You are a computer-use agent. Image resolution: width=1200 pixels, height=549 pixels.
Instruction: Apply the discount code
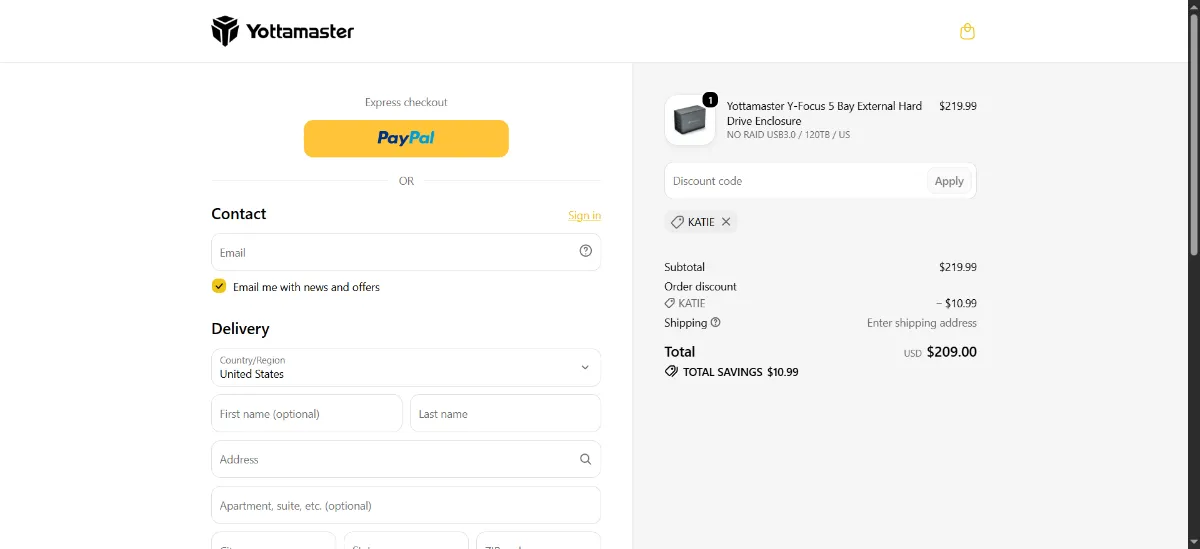pos(949,181)
